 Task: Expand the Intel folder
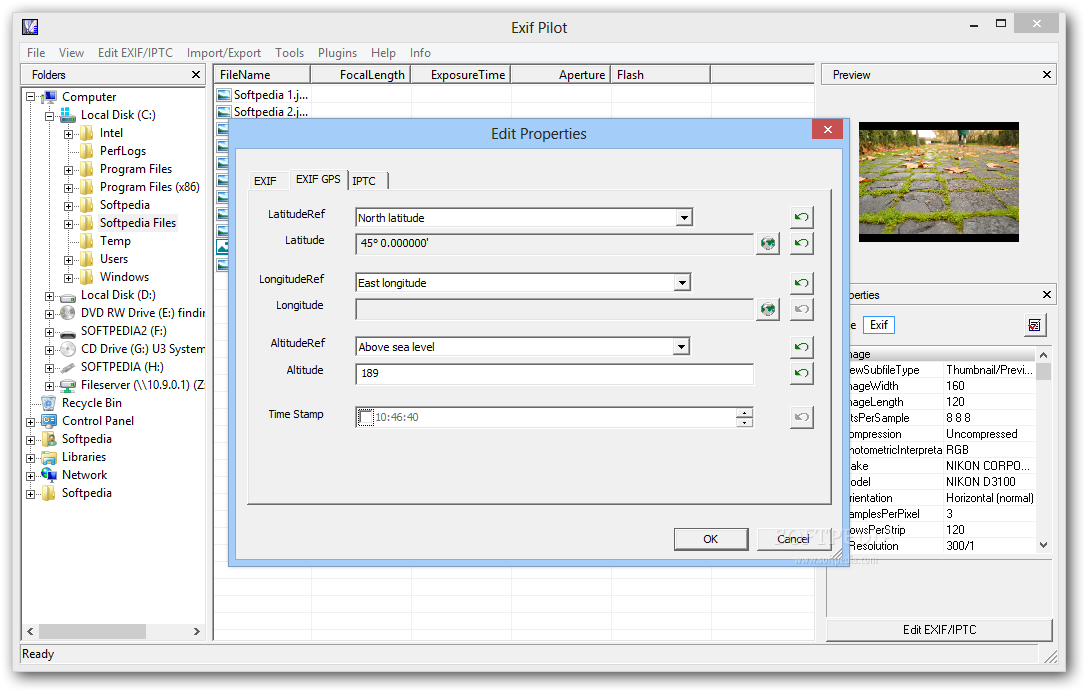(68, 134)
